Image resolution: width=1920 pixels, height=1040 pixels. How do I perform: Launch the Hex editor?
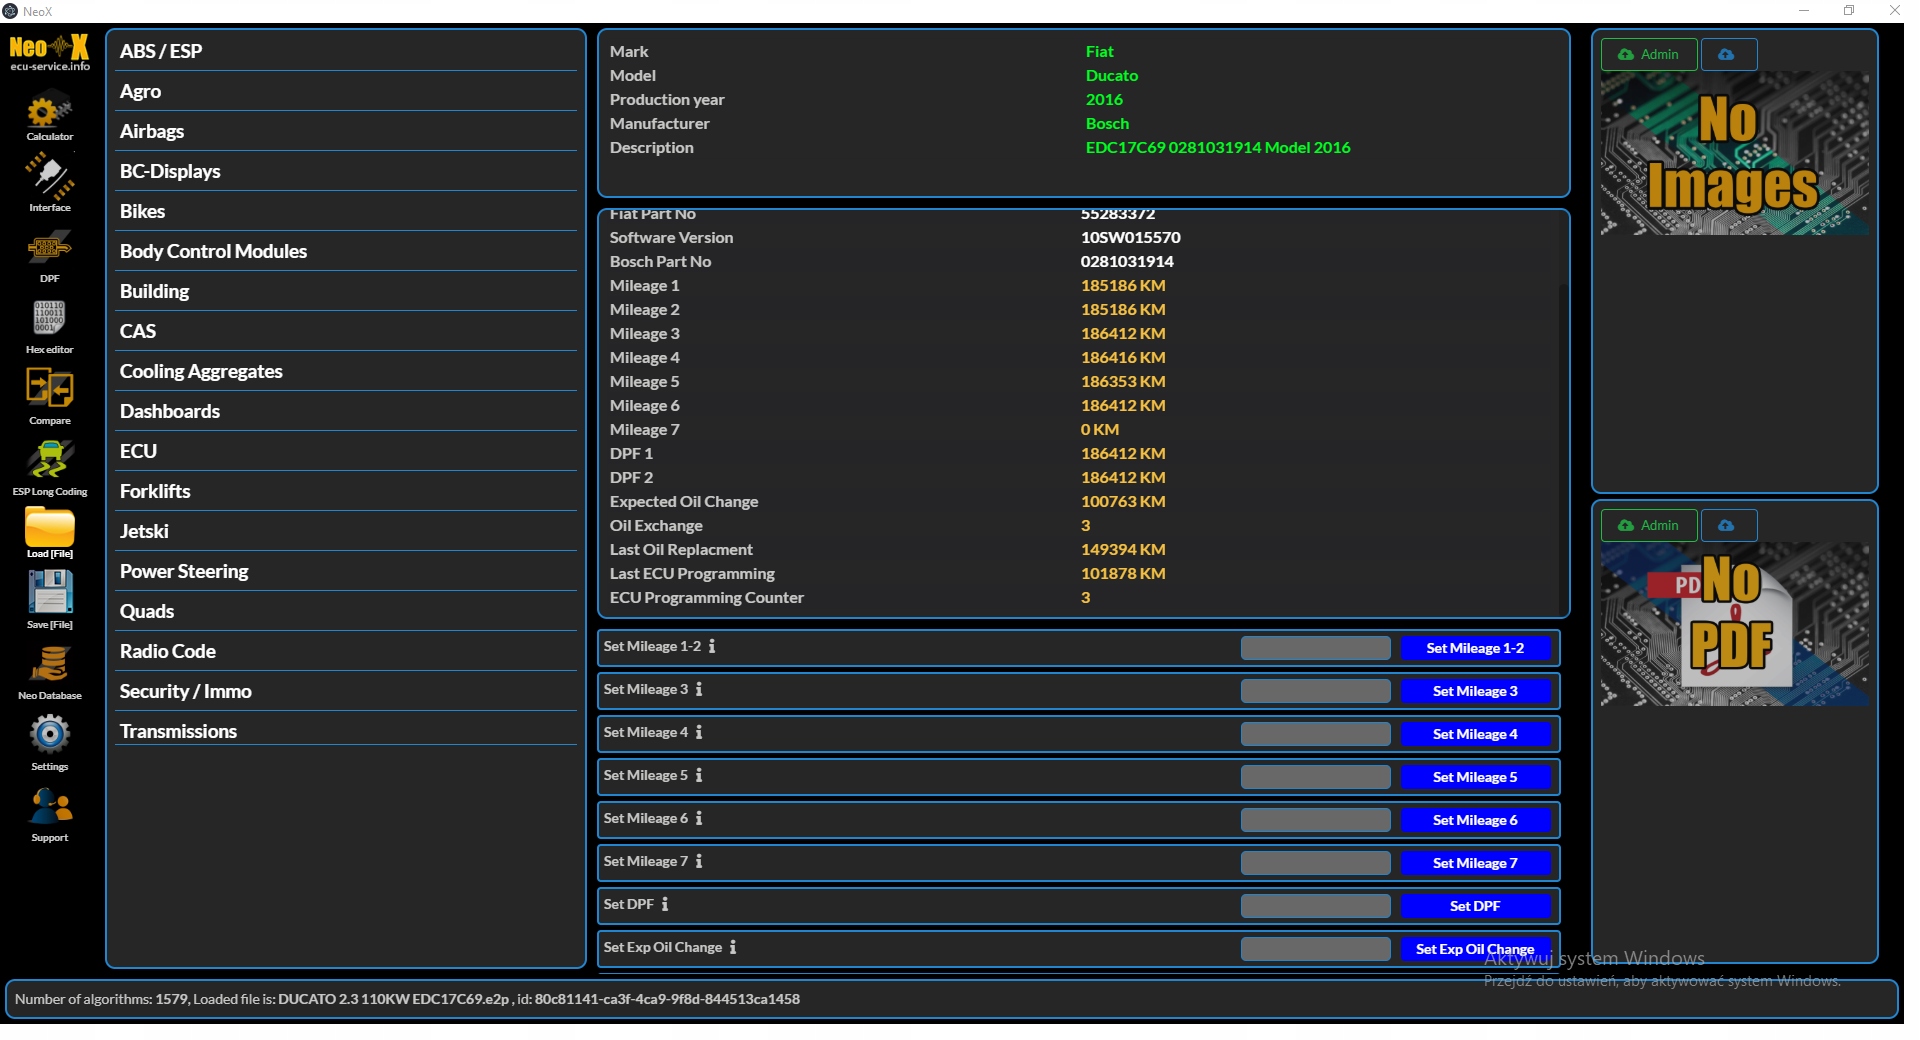click(x=49, y=322)
